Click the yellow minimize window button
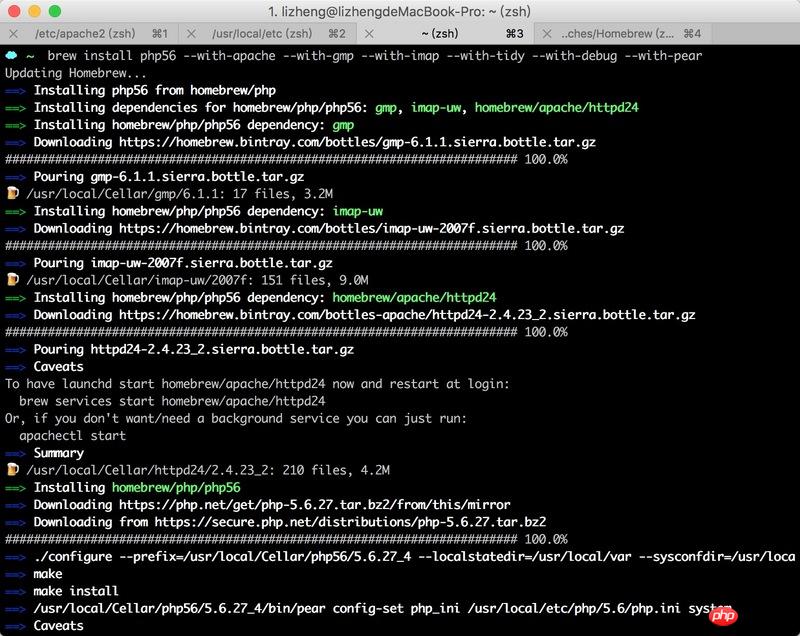This screenshot has width=800, height=636. pos(35,11)
